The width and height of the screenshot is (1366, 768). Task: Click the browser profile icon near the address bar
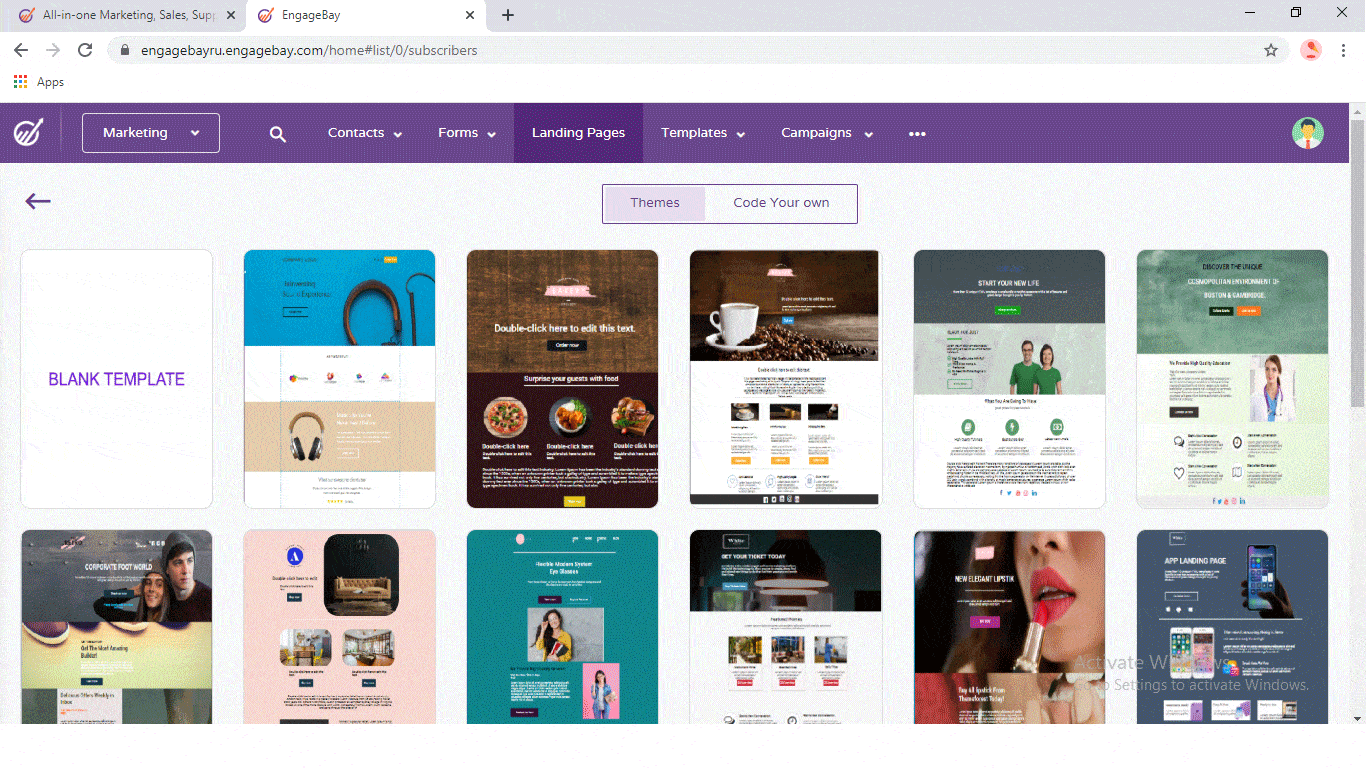point(1310,49)
